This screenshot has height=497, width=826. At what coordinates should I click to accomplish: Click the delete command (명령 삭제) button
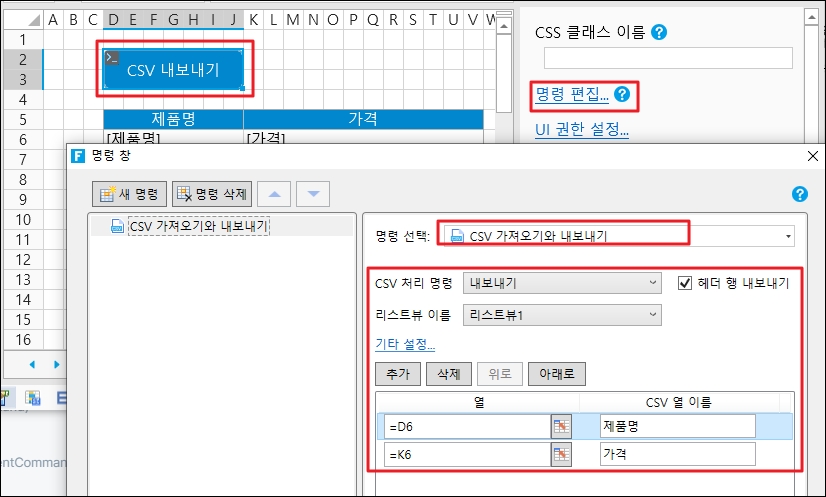(x=212, y=193)
